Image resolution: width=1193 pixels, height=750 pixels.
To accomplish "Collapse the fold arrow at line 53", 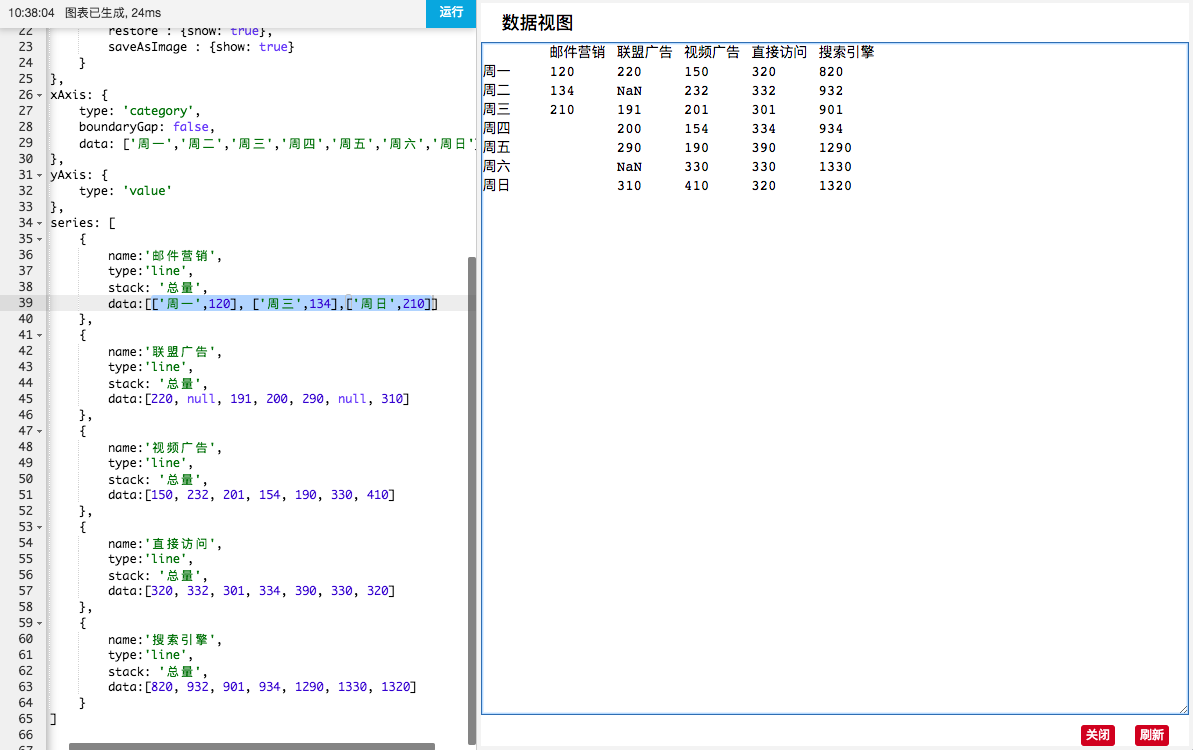I will (40, 526).
